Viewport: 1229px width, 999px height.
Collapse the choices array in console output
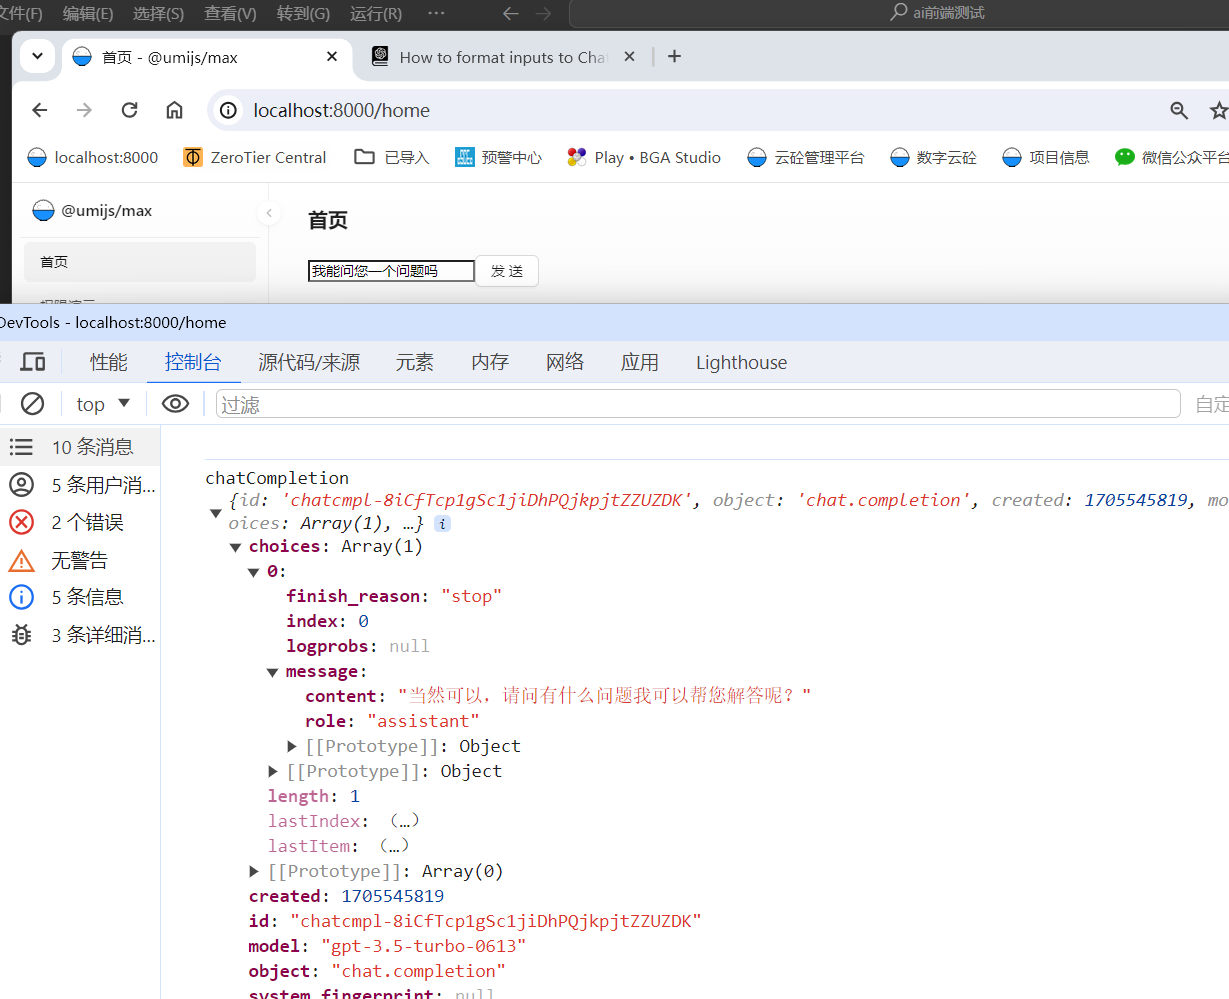coord(236,546)
